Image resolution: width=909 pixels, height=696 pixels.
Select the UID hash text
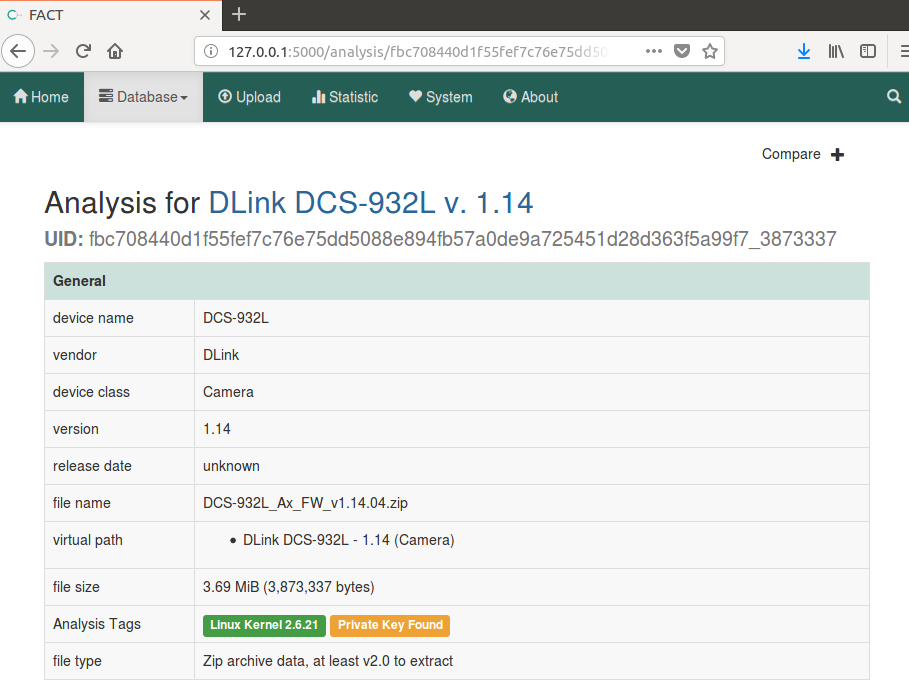coord(463,239)
